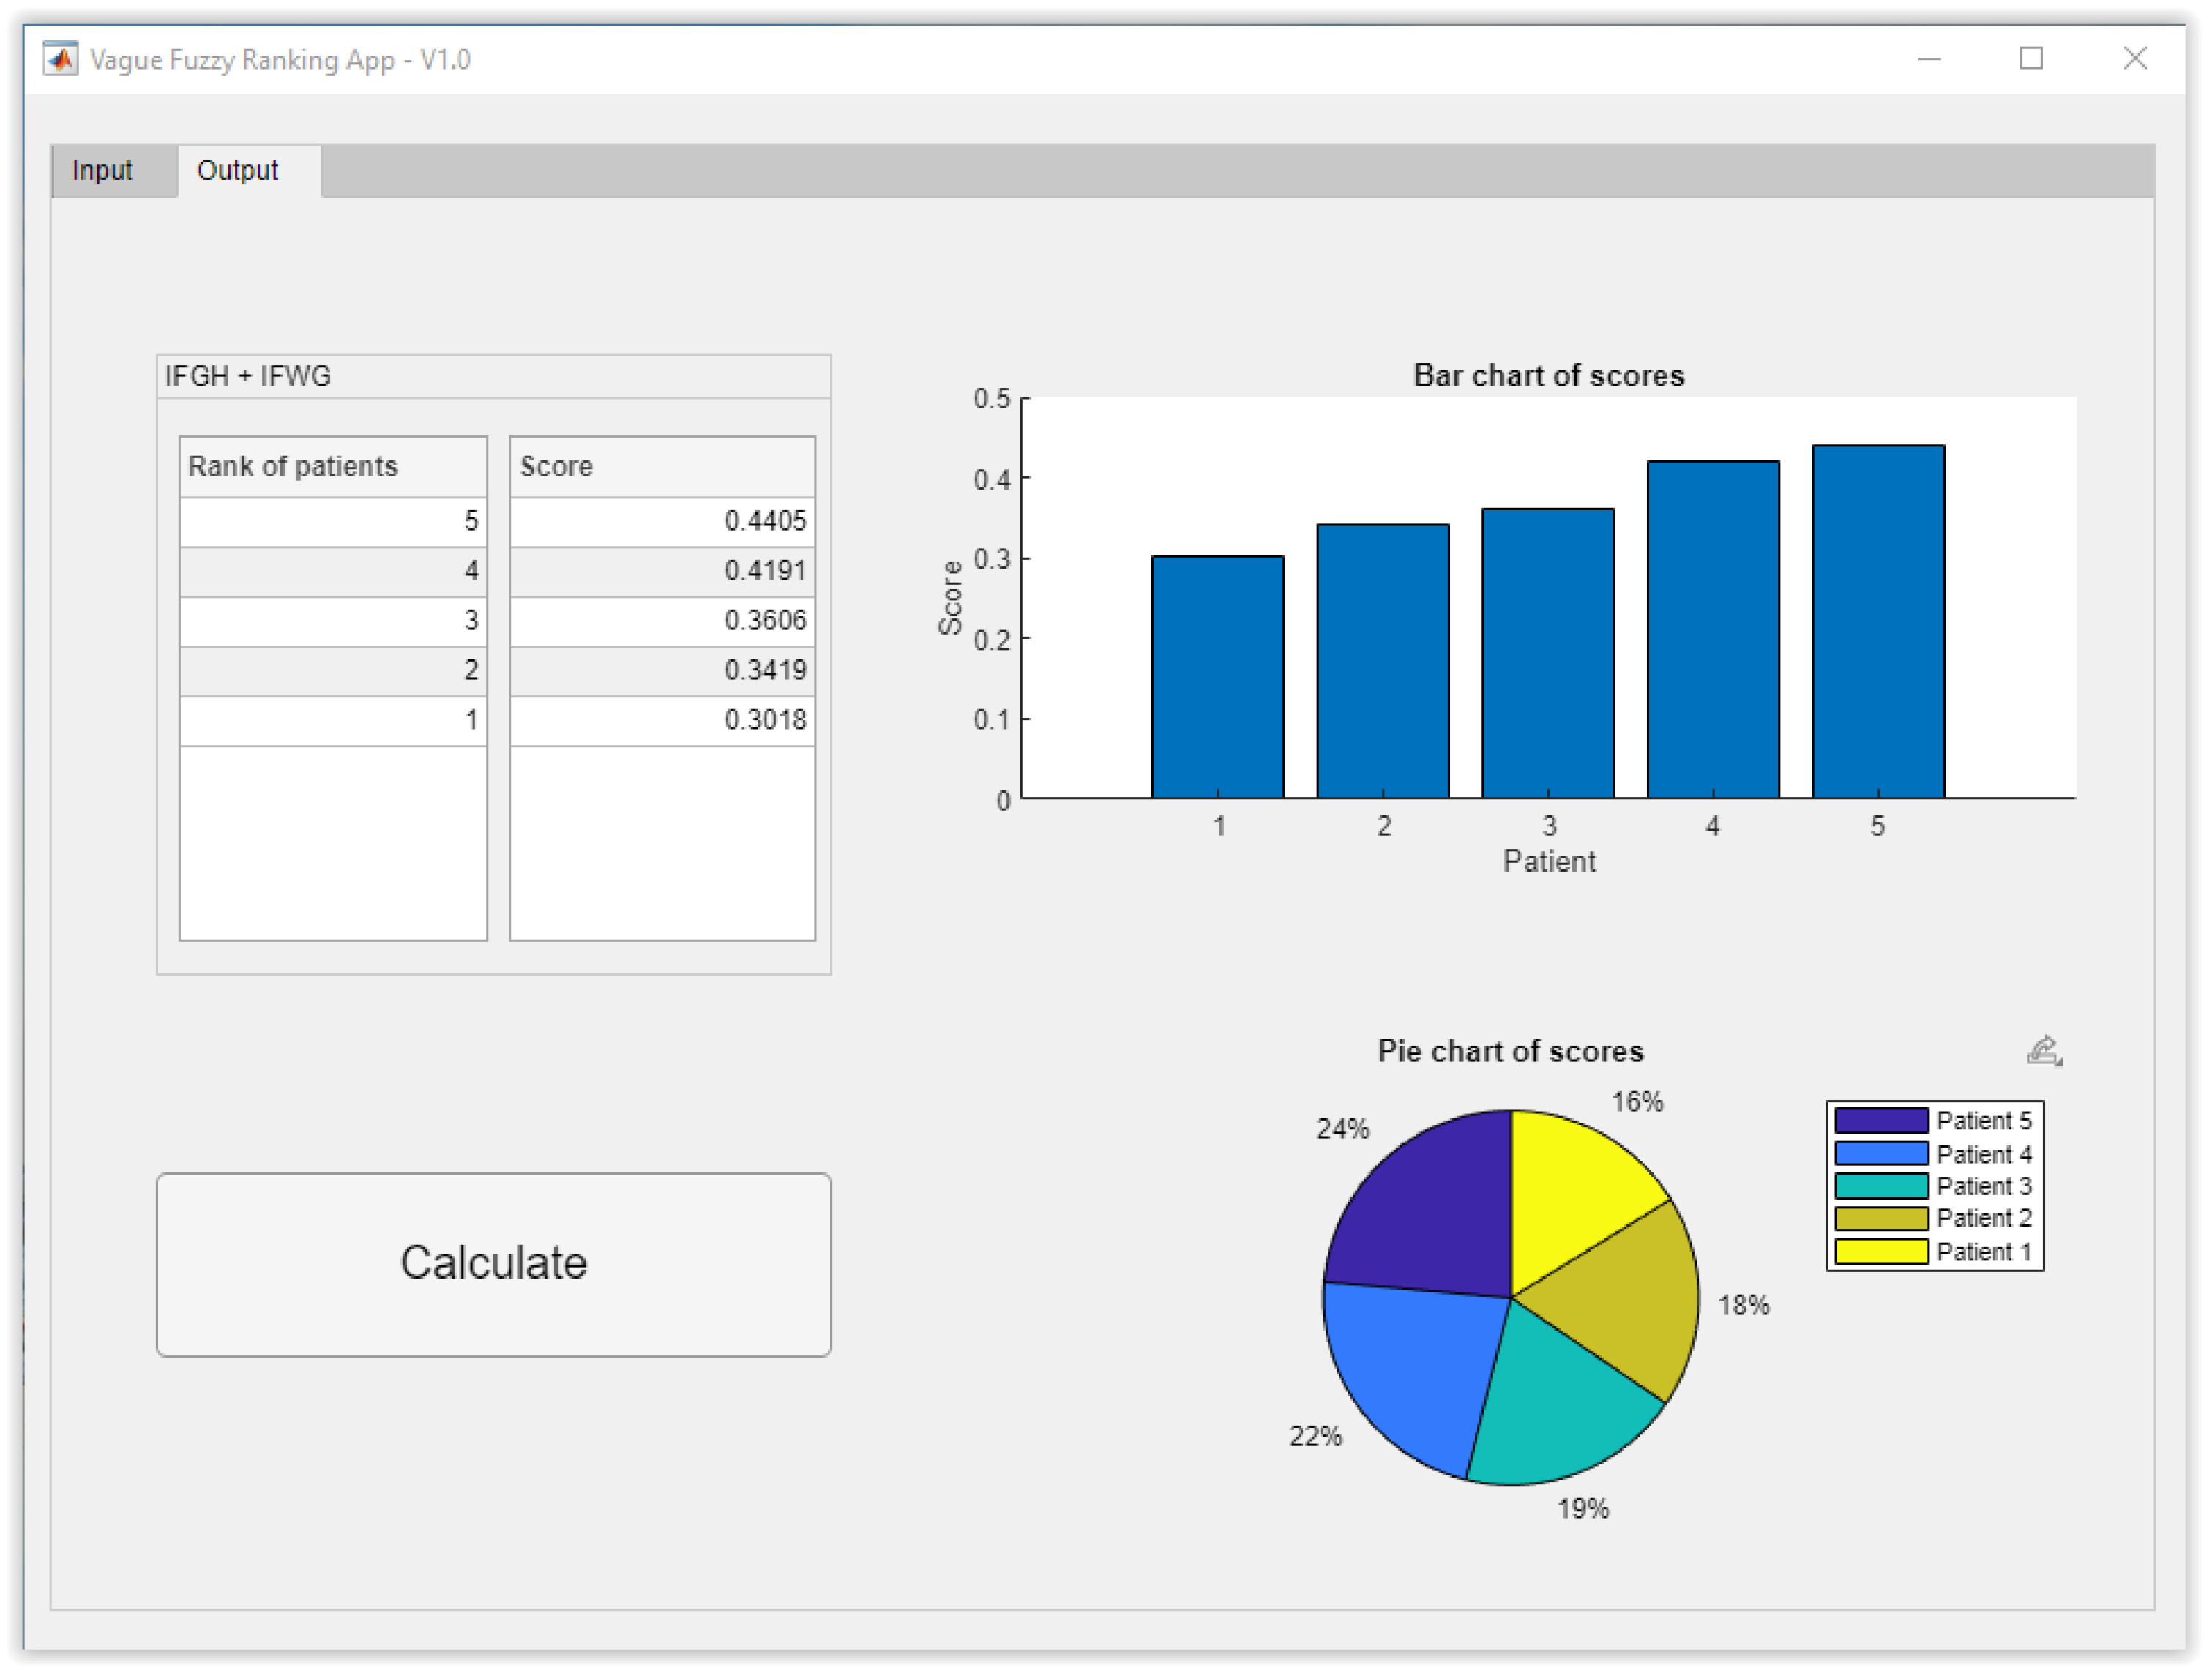Click the tallest bar for patient 5
Image resolution: width=2212 pixels, height=1676 pixels.
1878,622
